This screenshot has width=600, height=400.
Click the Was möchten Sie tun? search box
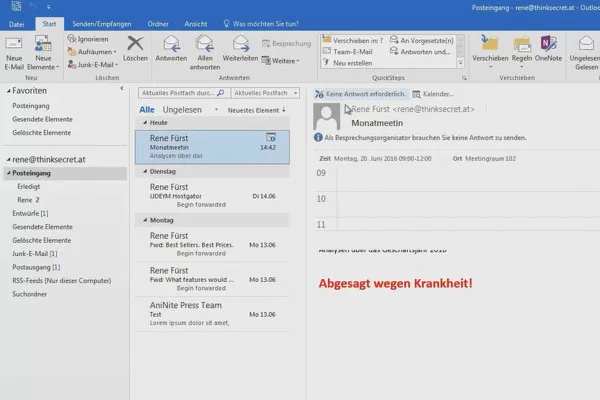[261, 24]
